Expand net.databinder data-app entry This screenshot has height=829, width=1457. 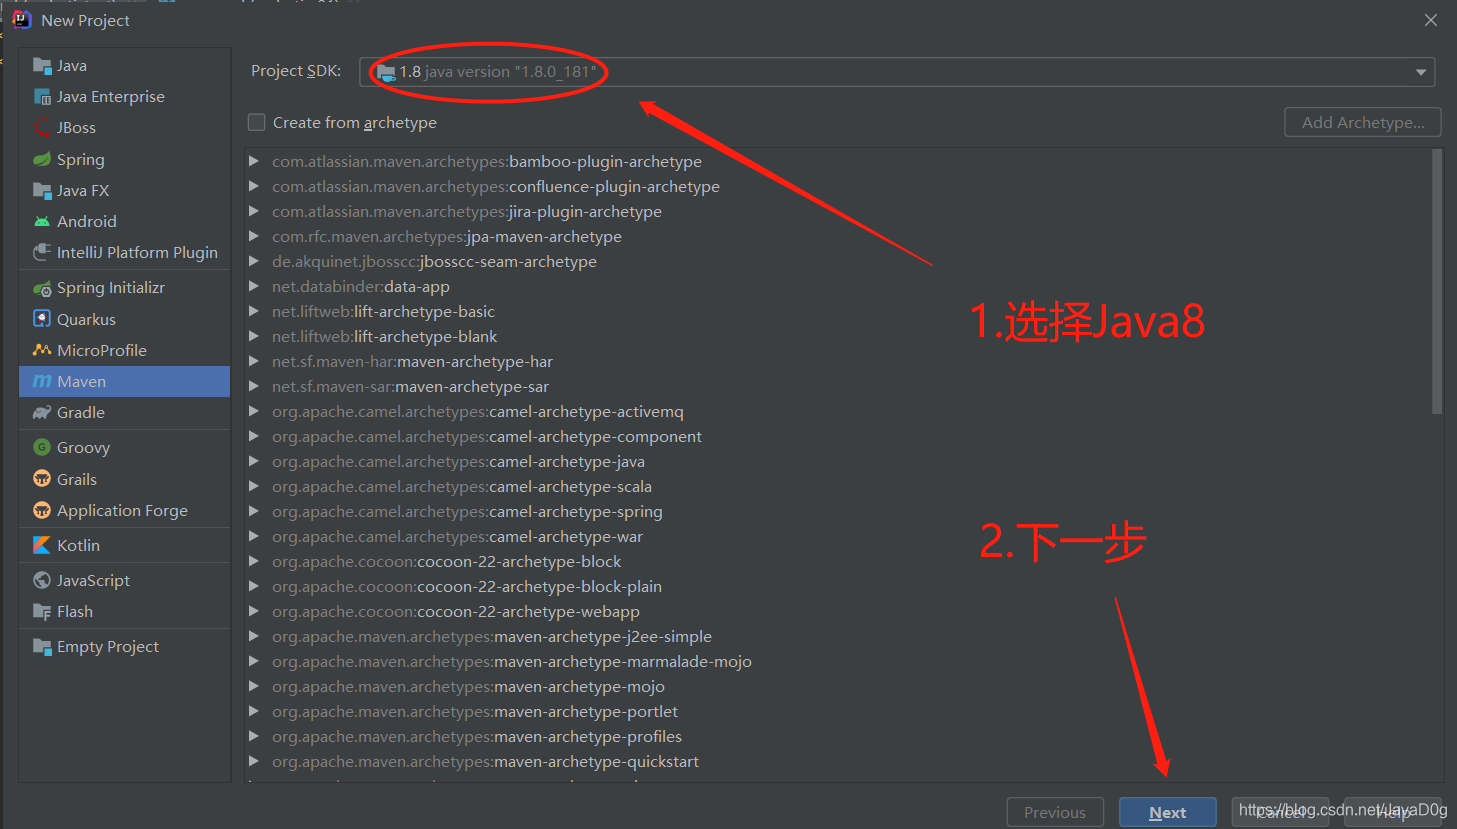coord(254,286)
